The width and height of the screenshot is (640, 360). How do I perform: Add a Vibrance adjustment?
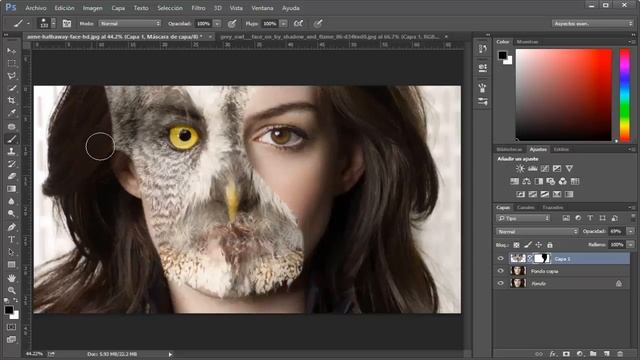click(569, 169)
